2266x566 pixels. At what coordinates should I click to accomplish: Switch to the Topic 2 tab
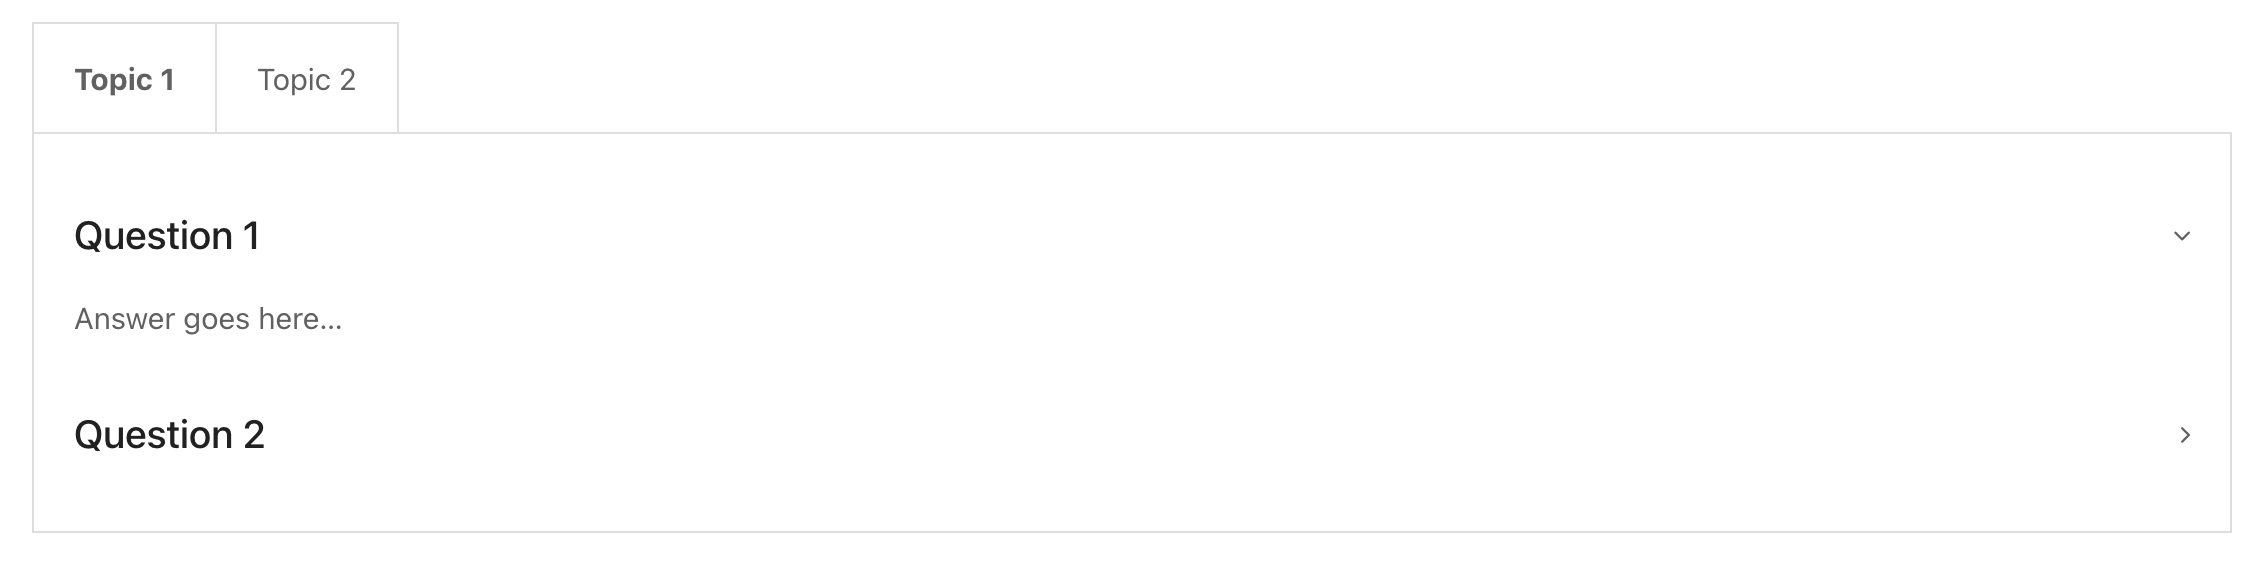point(307,79)
